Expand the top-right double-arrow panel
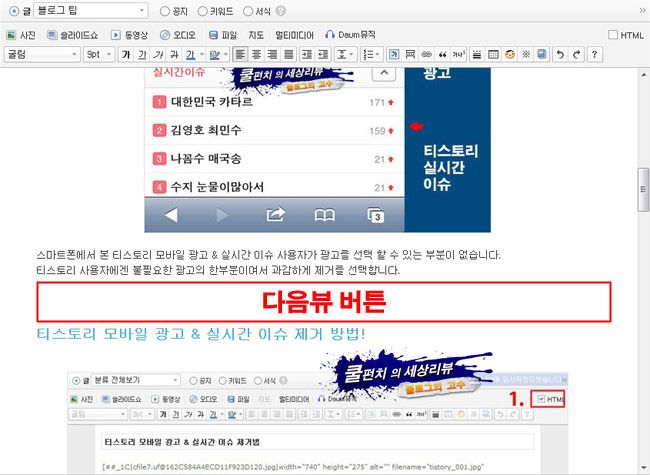This screenshot has height=475, width=650. 643,10
